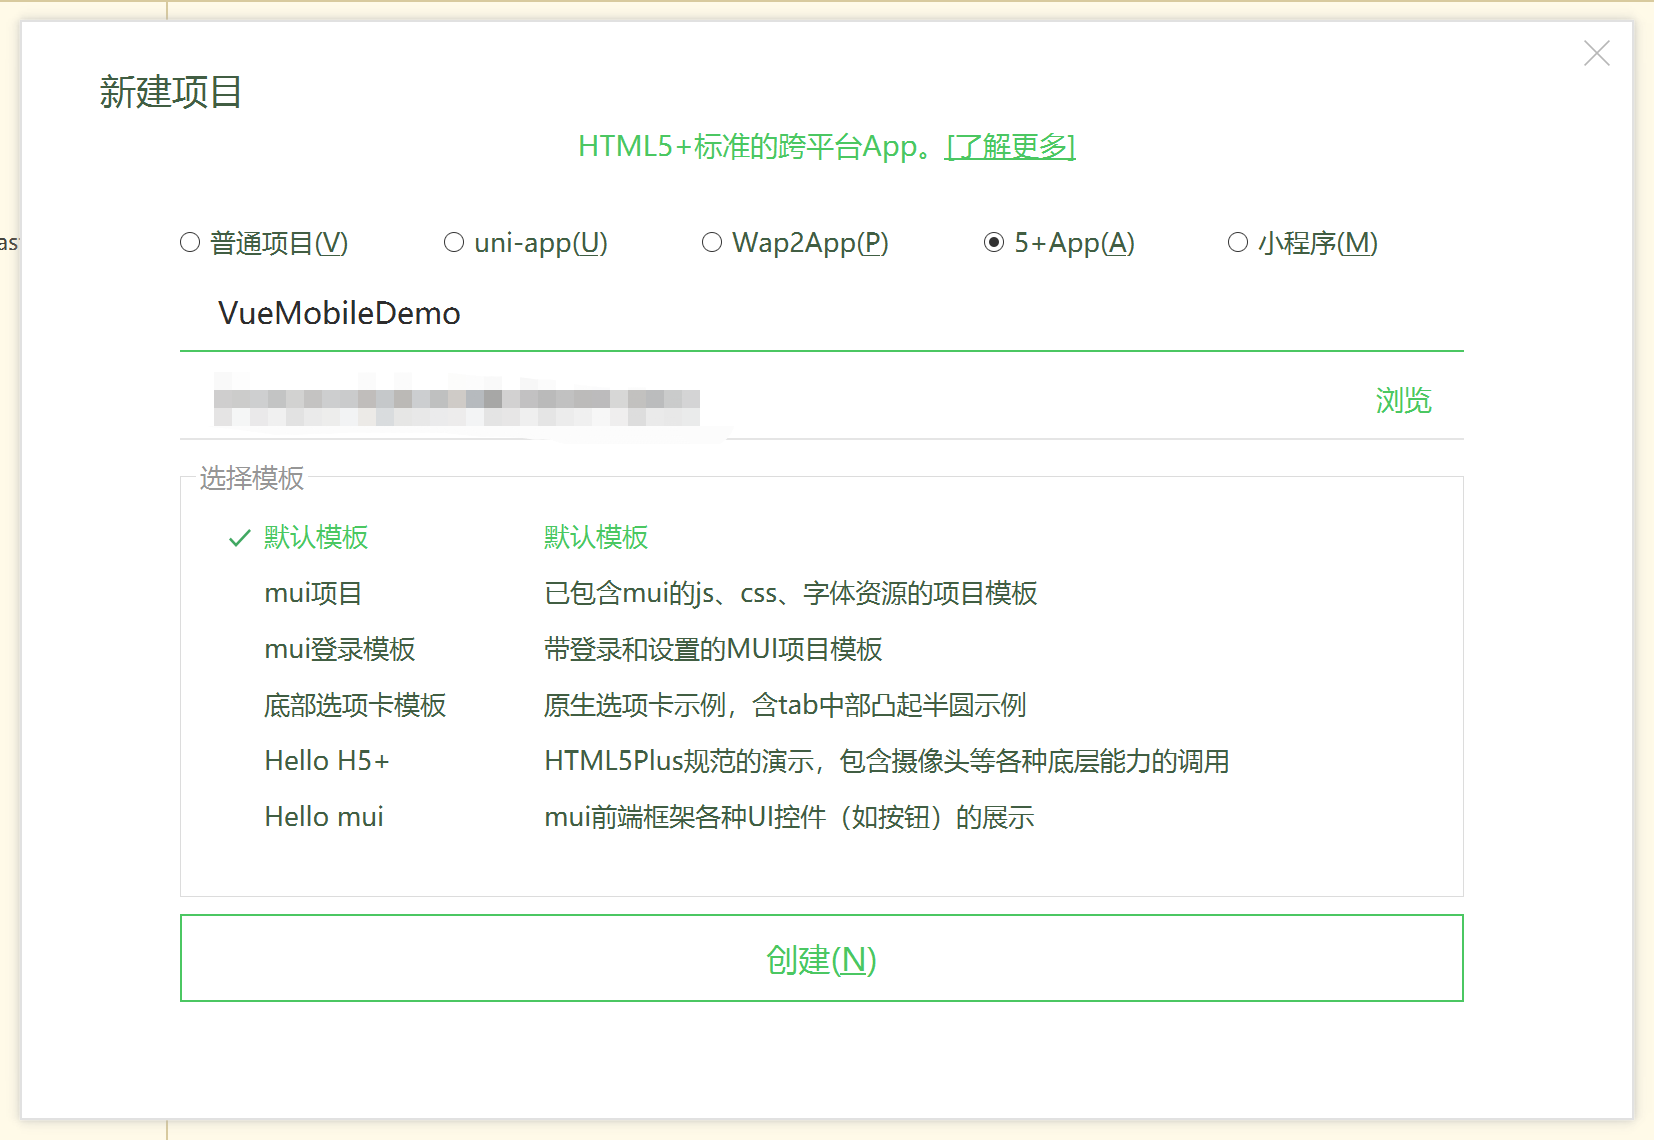Select the Hello mui template
This screenshot has width=1654, height=1140.
click(x=323, y=816)
